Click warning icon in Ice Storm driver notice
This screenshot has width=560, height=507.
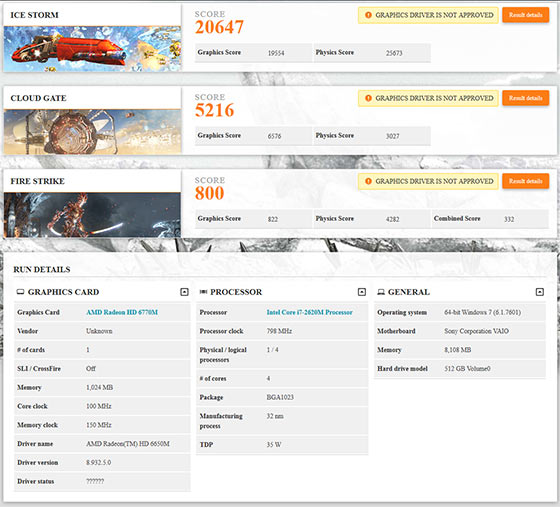tap(368, 15)
